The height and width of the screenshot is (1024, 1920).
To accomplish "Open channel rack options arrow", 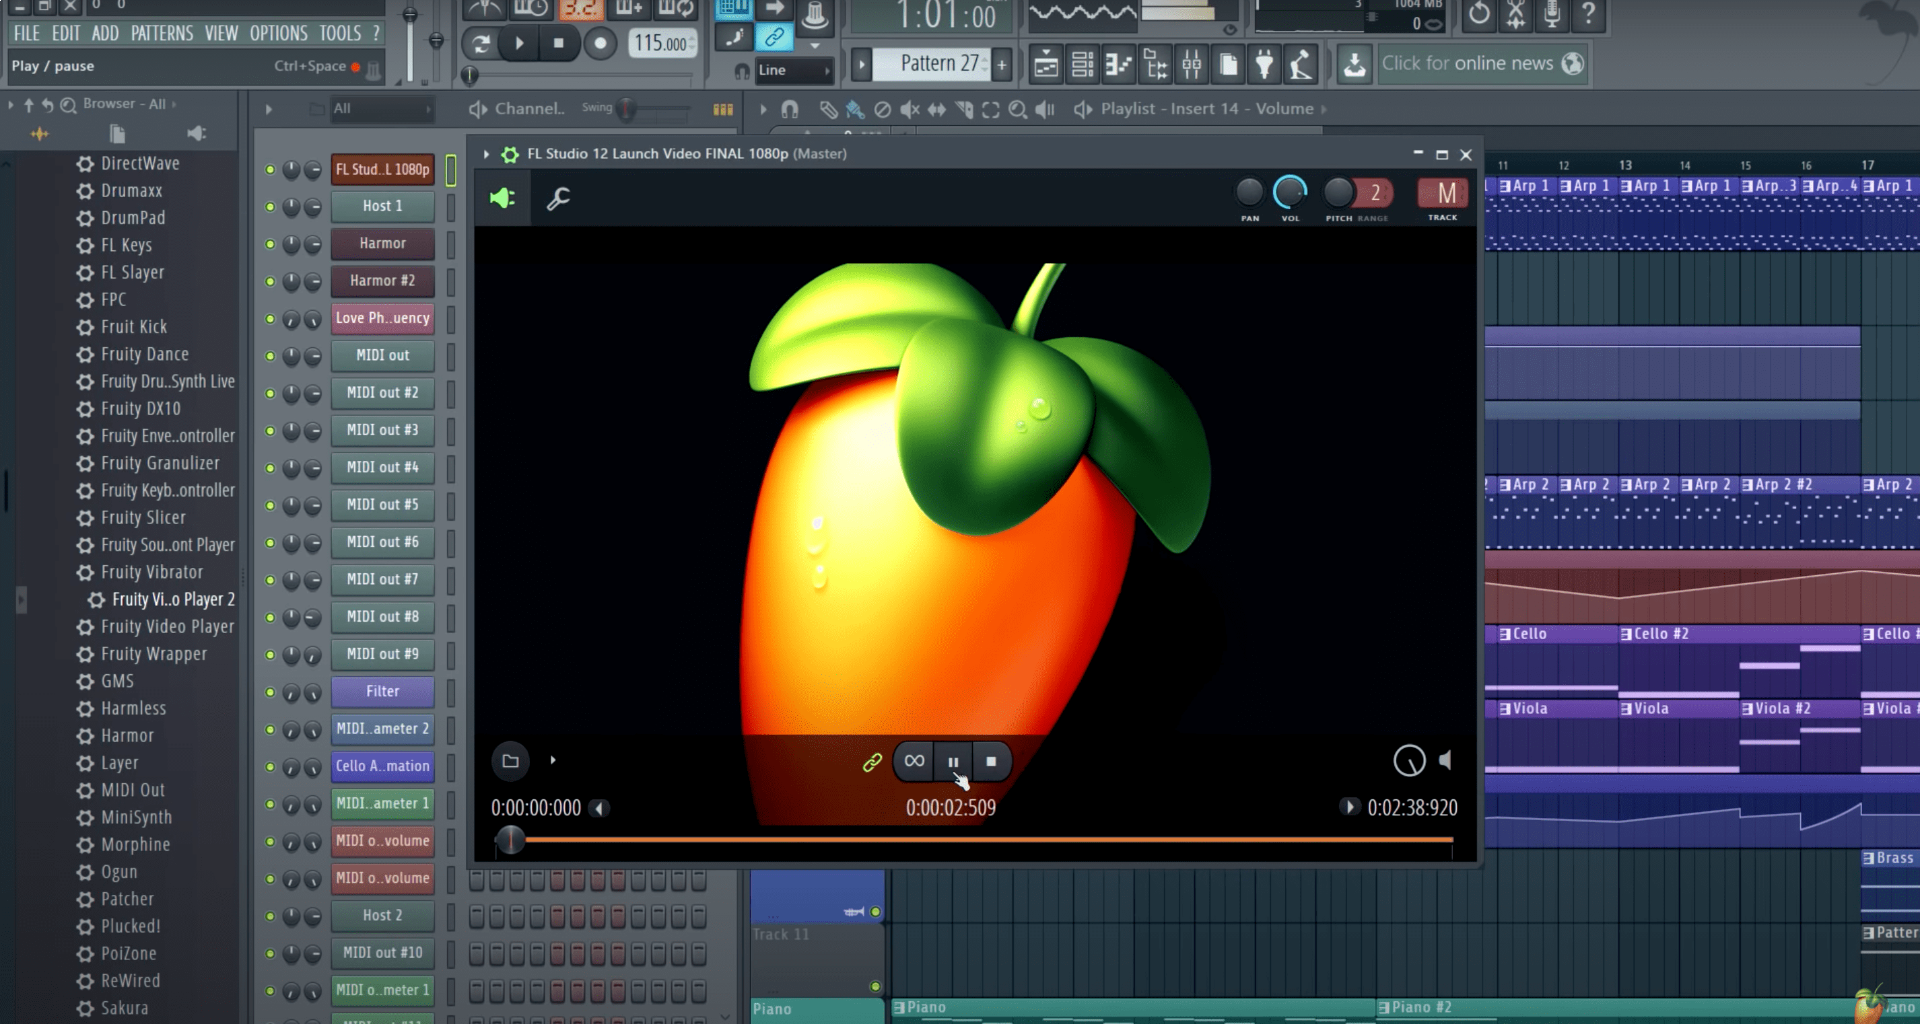I will [x=268, y=109].
